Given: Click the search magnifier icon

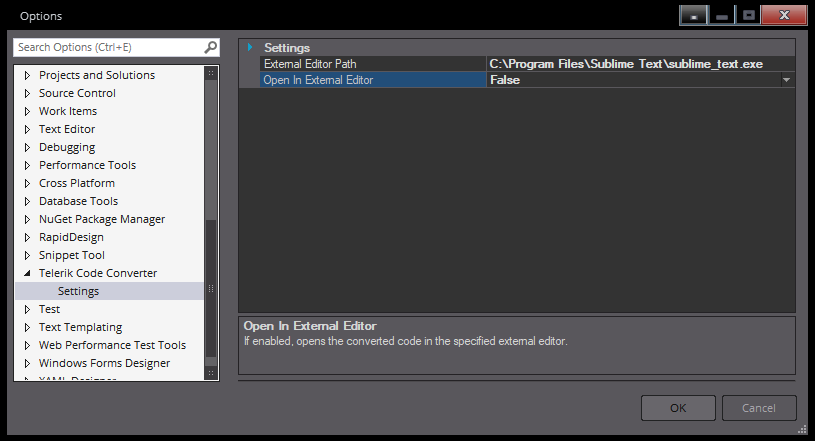Looking at the screenshot, I should [x=211, y=47].
